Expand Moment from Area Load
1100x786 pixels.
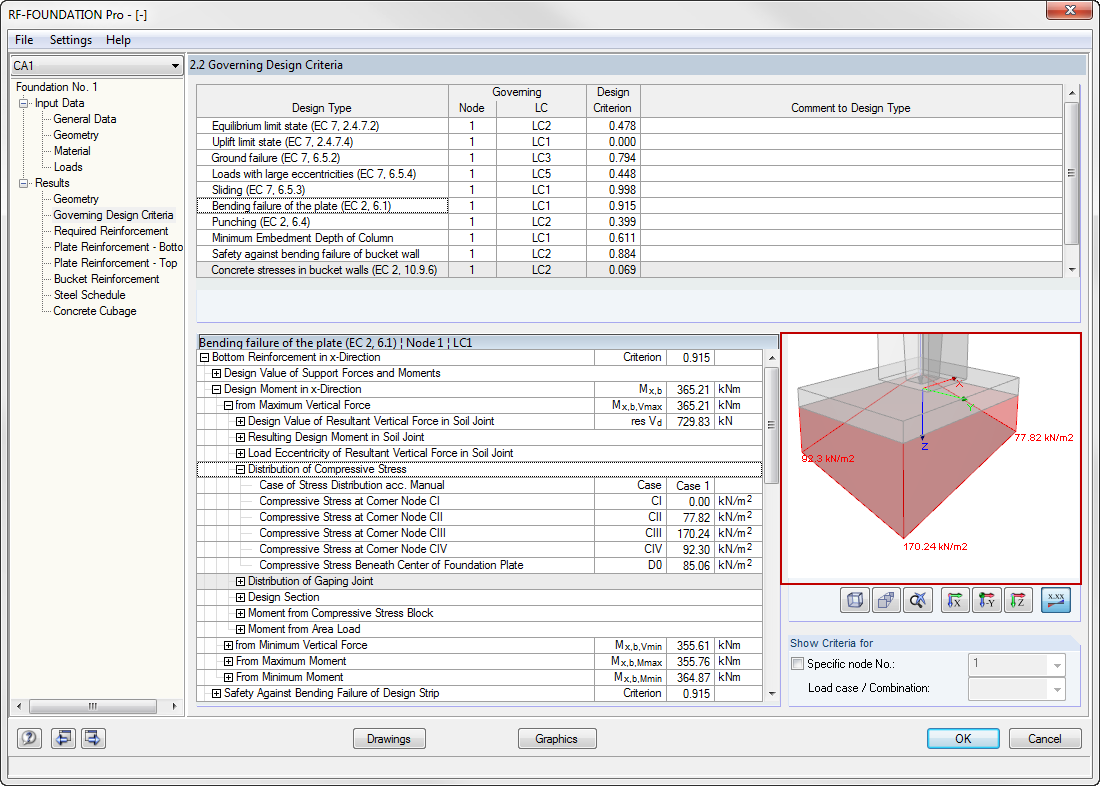click(x=241, y=630)
